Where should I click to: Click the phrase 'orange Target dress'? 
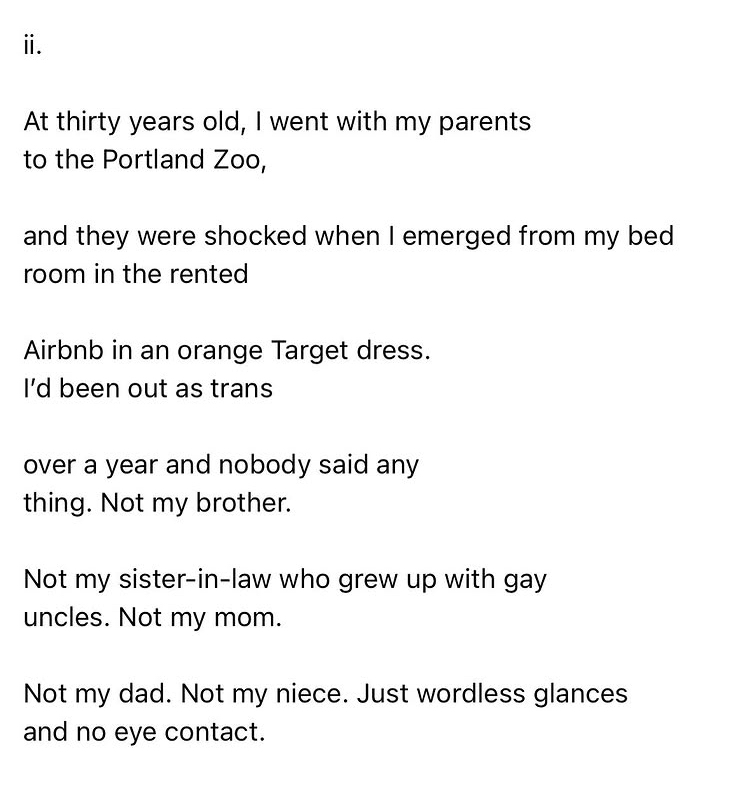point(303,351)
